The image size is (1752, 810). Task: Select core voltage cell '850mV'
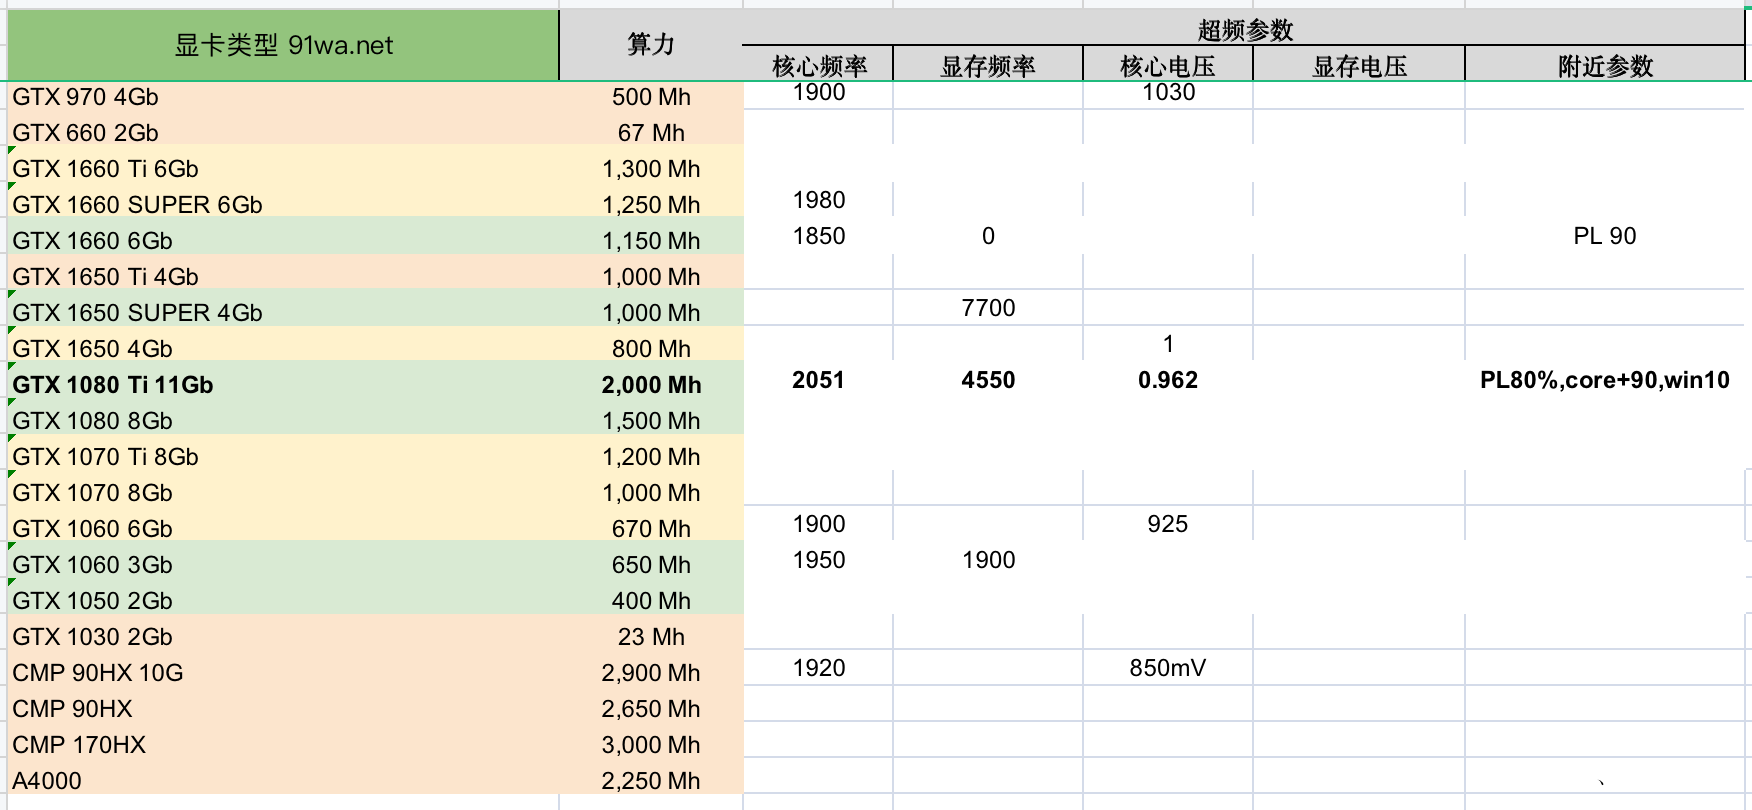(x=1168, y=668)
